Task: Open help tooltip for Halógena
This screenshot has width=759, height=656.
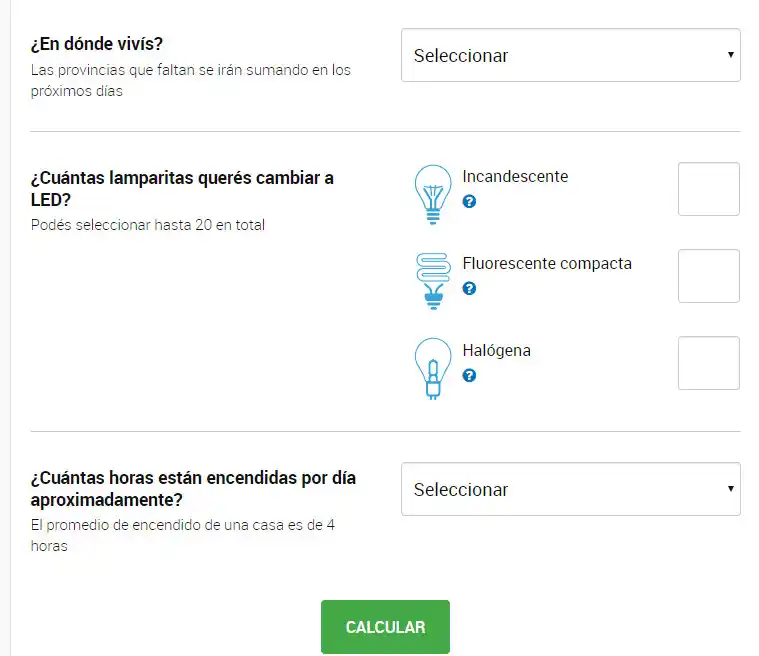Action: pyautogui.click(x=469, y=376)
